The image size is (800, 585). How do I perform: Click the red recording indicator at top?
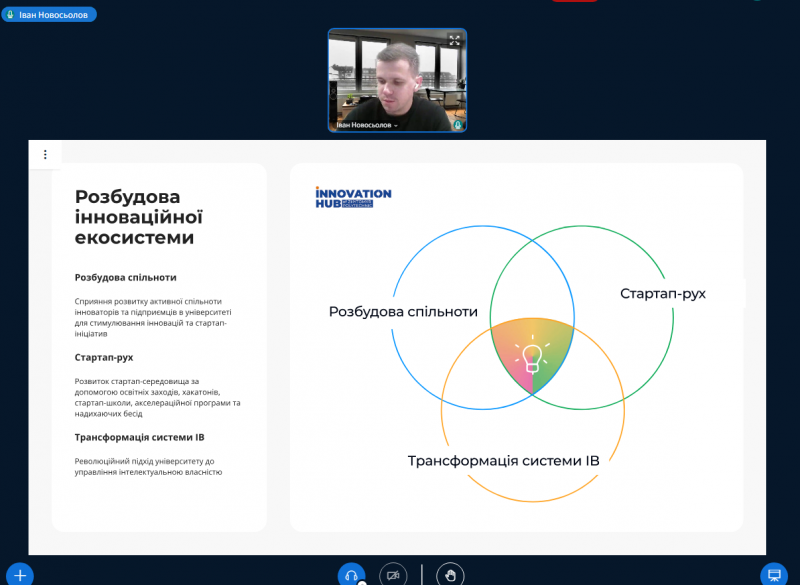click(x=575, y=1)
